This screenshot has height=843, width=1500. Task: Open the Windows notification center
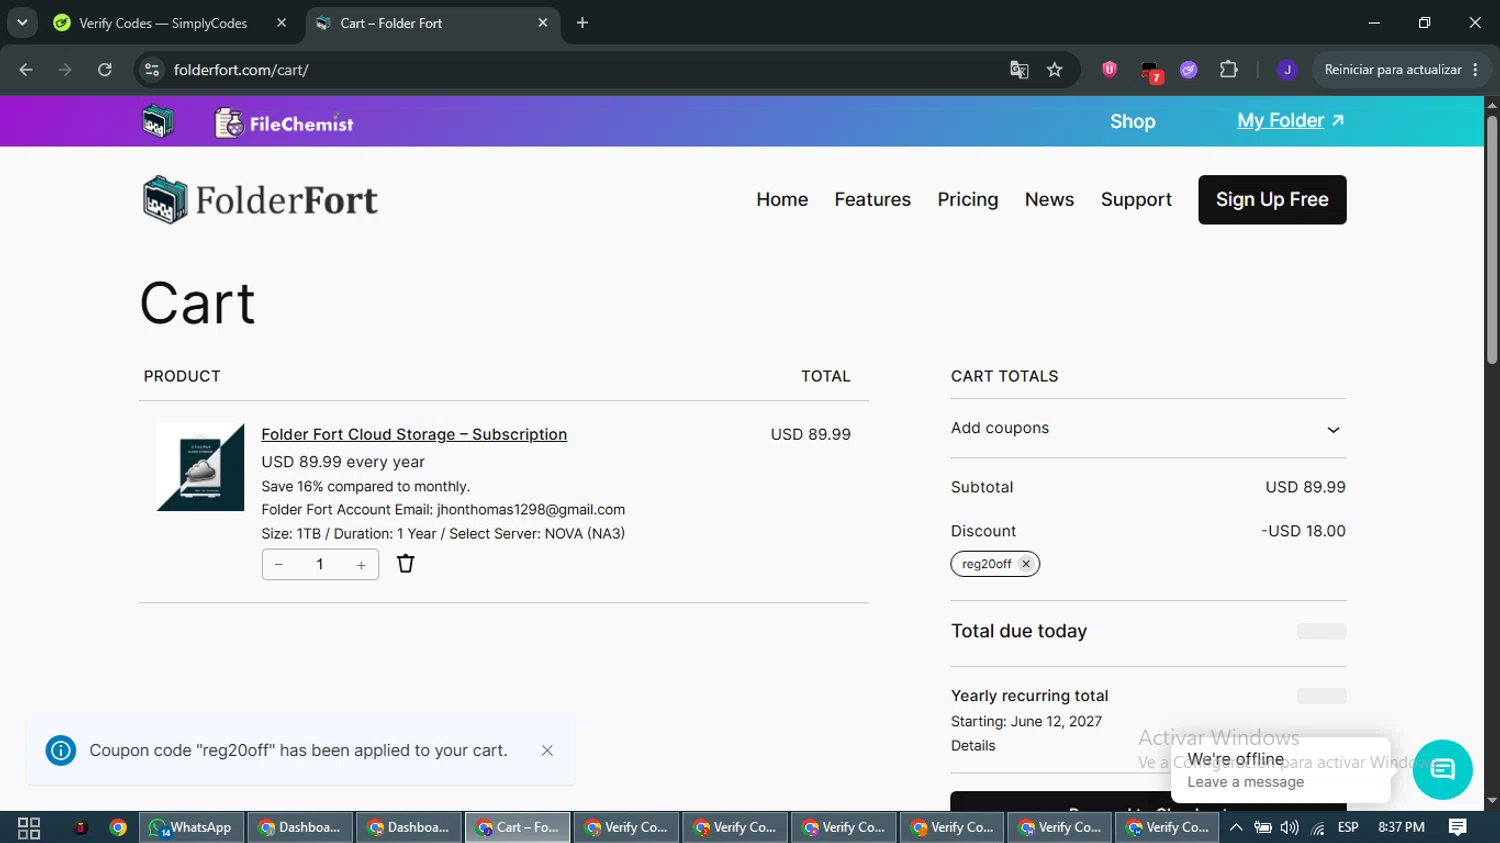pyautogui.click(x=1458, y=828)
